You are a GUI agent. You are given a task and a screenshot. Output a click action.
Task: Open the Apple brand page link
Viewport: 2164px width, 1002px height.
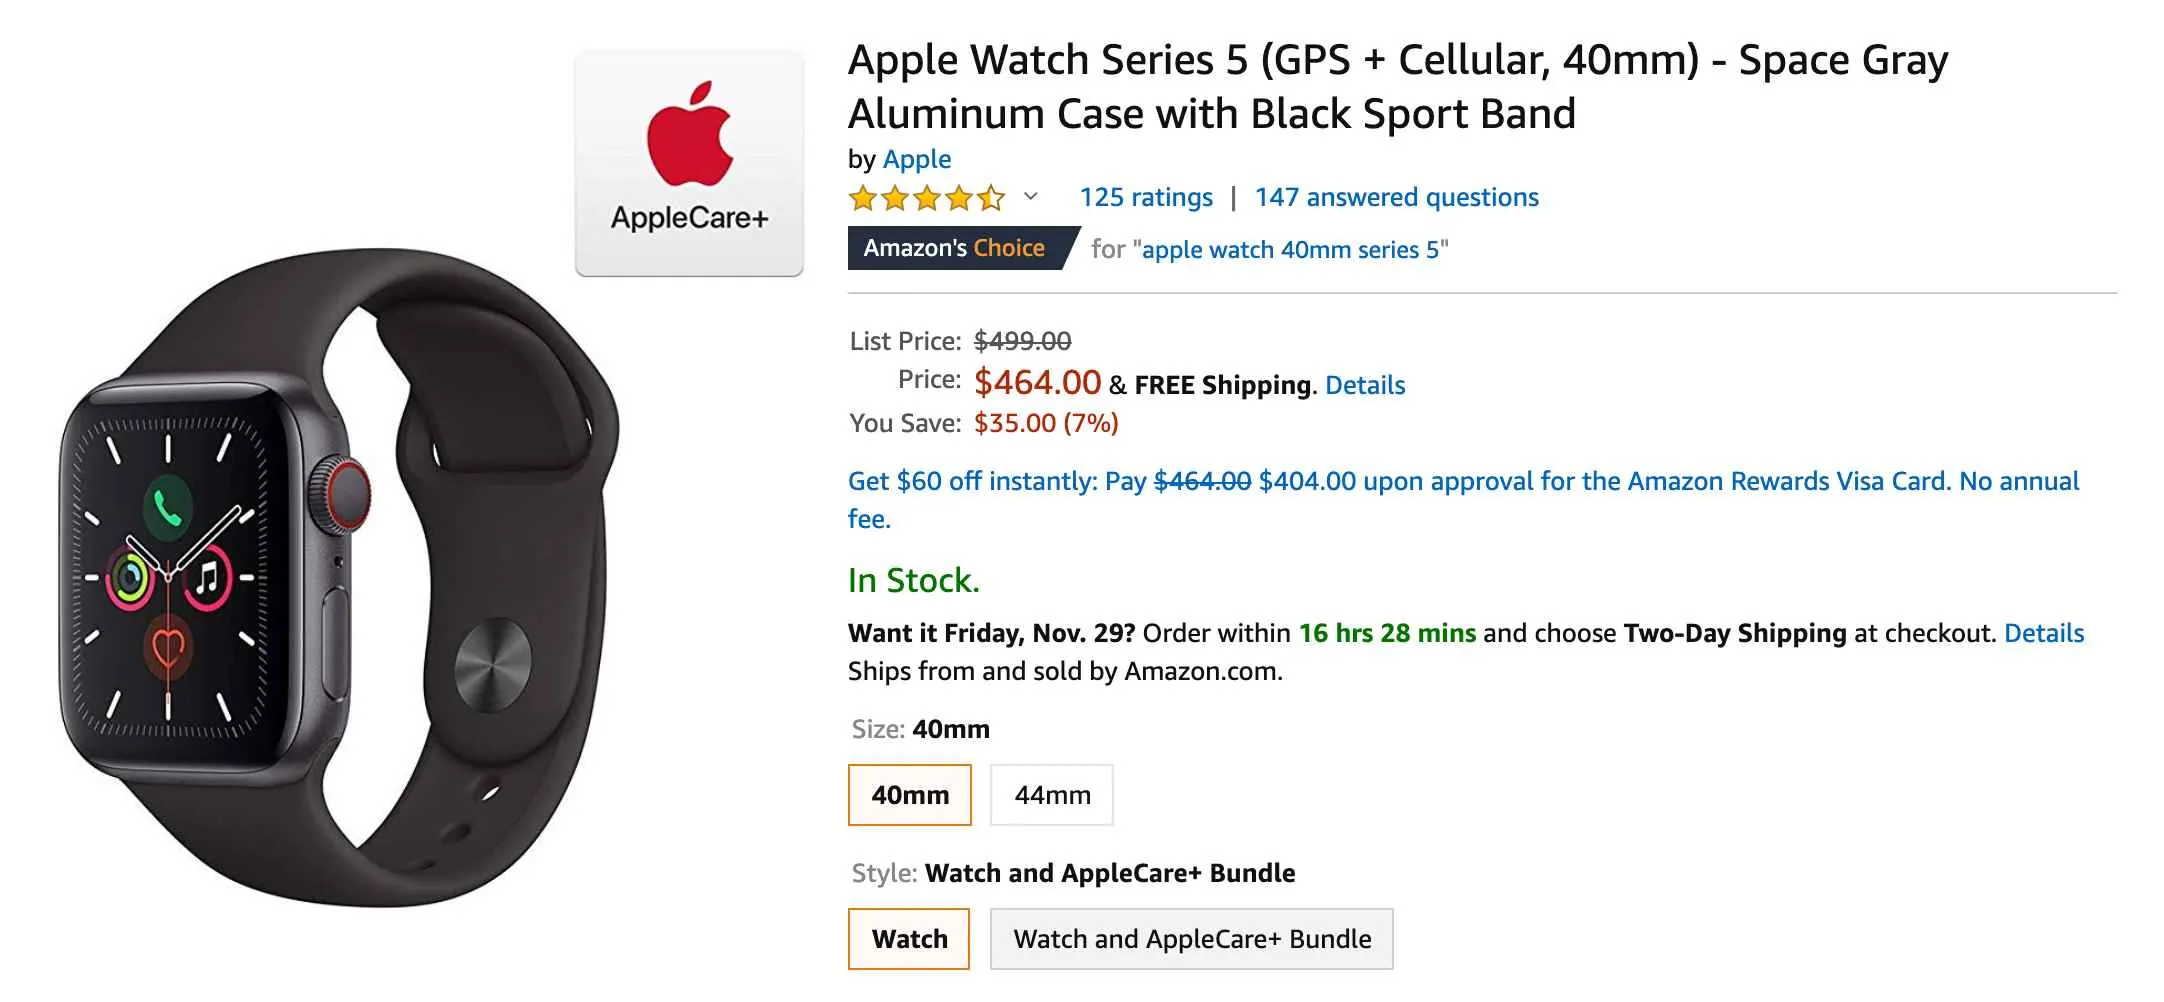pyautogui.click(x=916, y=159)
